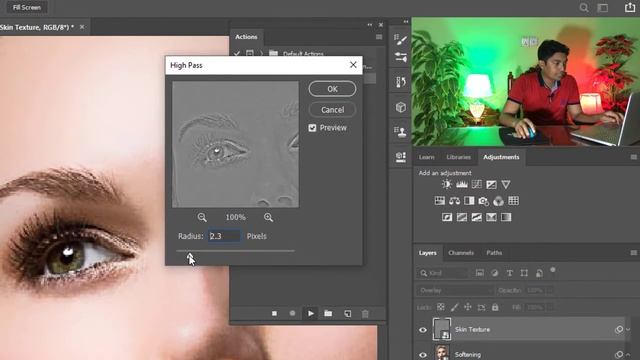
Task: Add a Black & White adjustment
Action: coord(469,201)
